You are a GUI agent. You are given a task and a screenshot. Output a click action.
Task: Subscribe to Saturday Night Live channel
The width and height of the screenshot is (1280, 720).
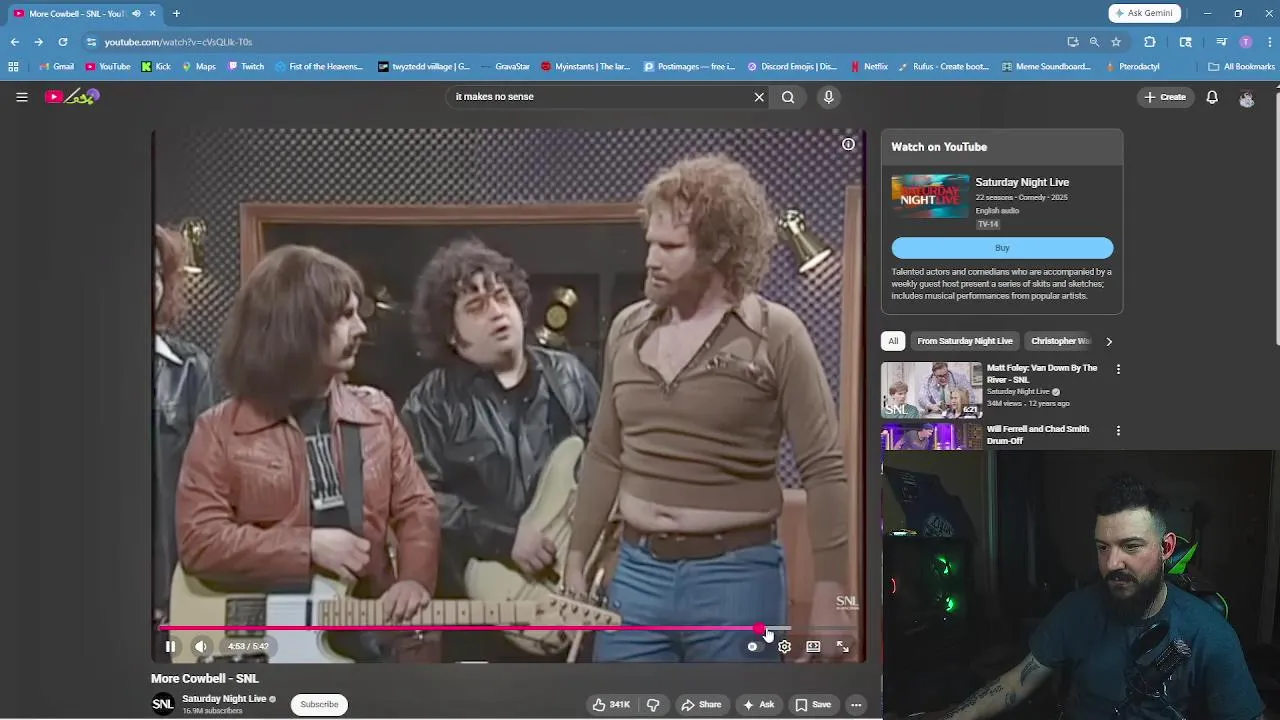319,705
